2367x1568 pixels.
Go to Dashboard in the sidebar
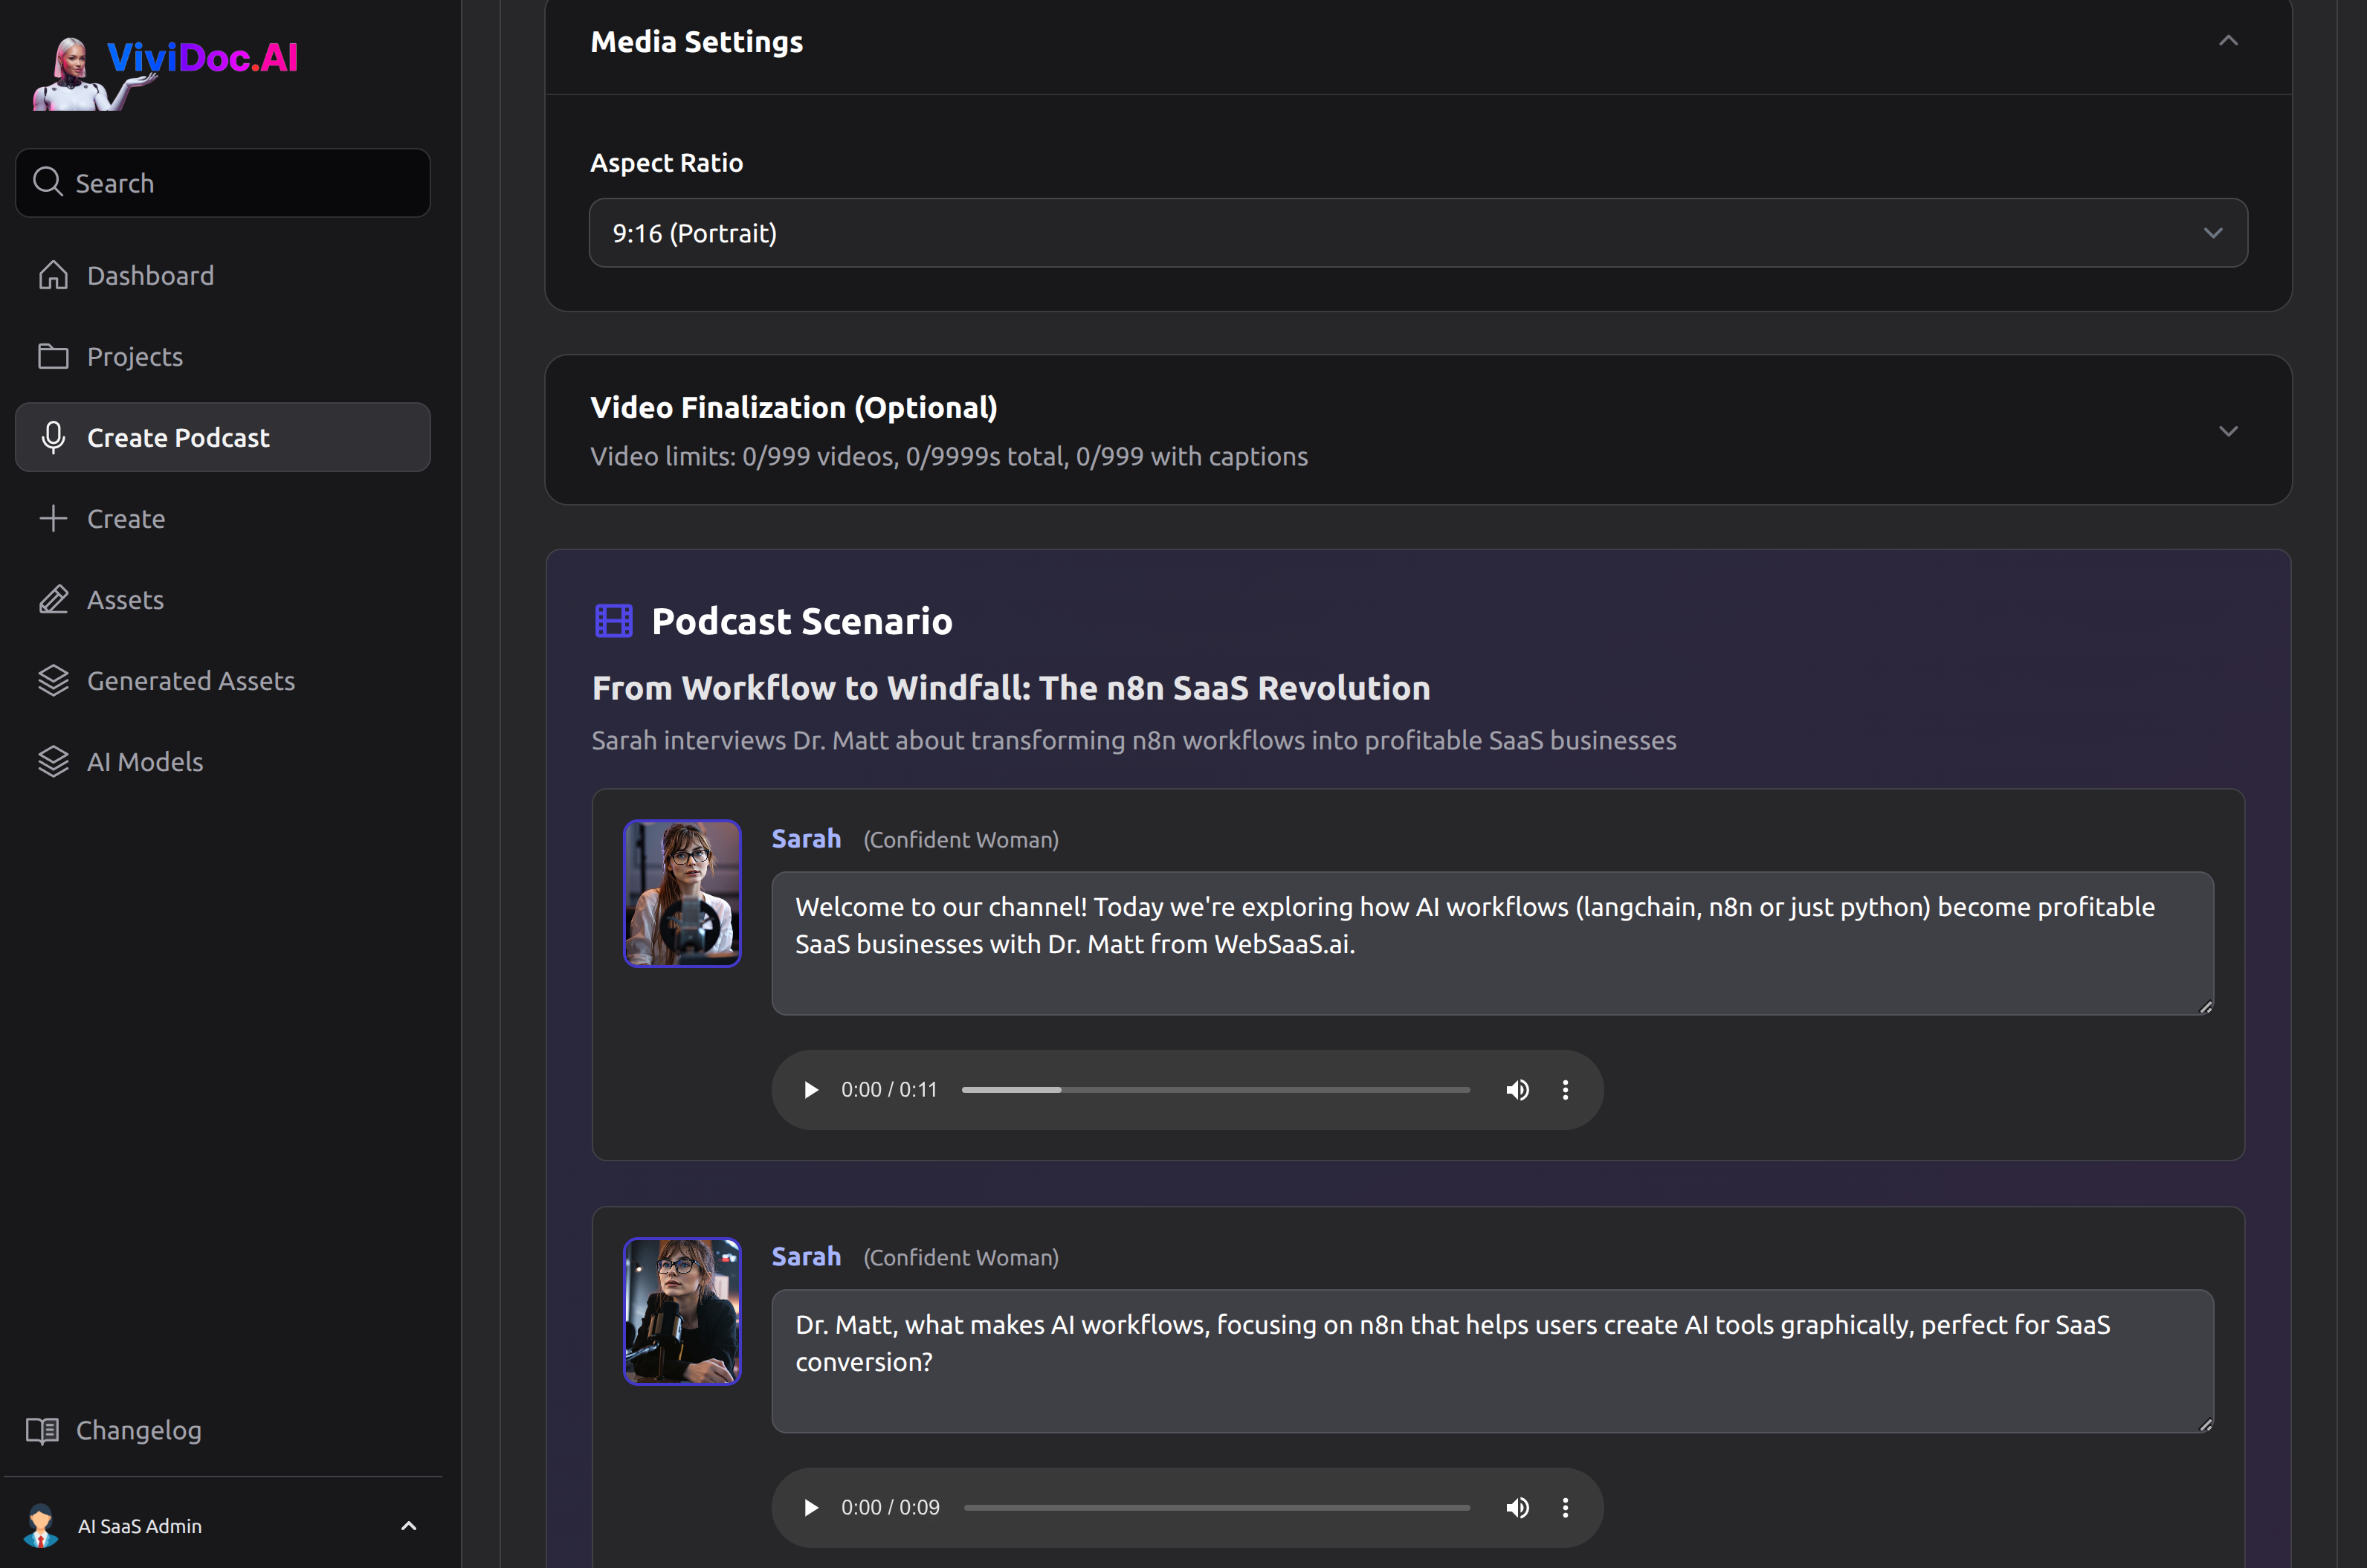[x=150, y=275]
